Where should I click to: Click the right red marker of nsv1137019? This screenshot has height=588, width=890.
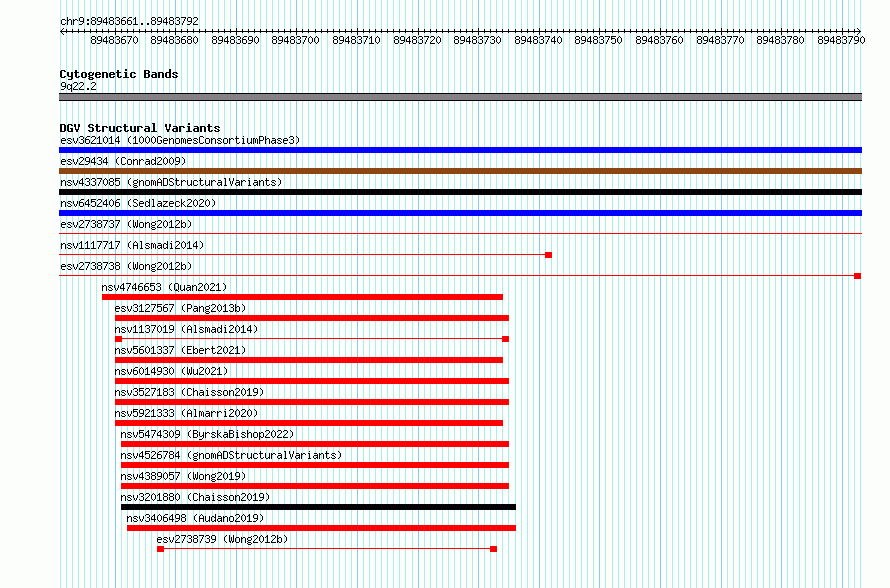click(x=506, y=339)
